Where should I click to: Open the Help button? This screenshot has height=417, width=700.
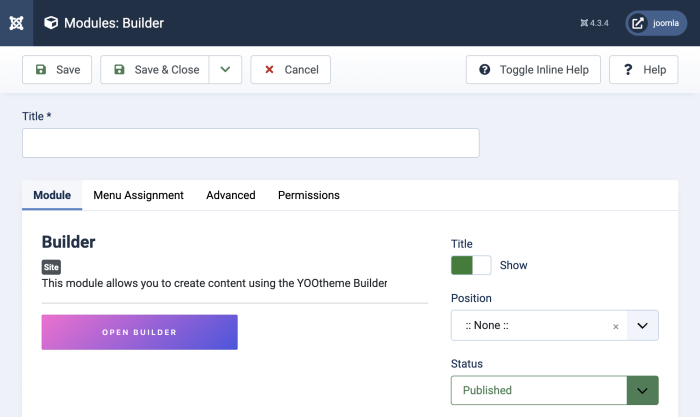point(644,70)
